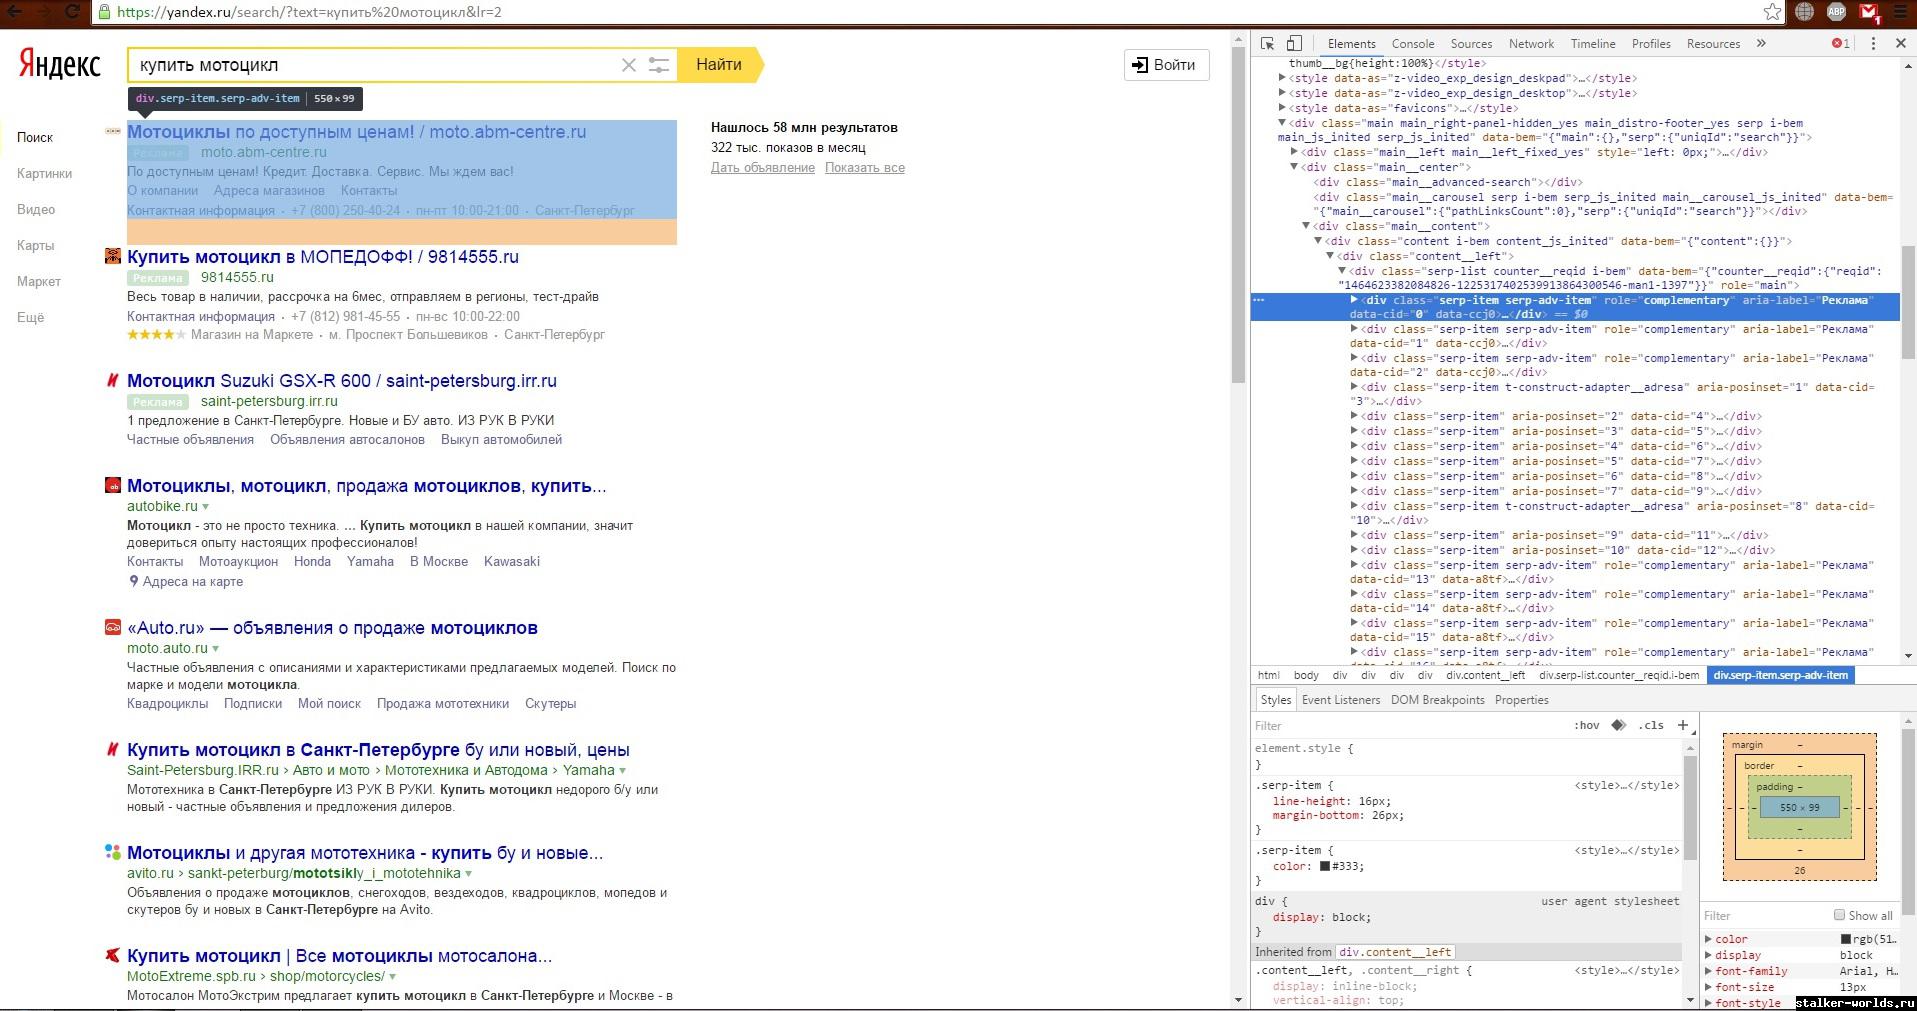Click the Yandex logo

coord(59,65)
